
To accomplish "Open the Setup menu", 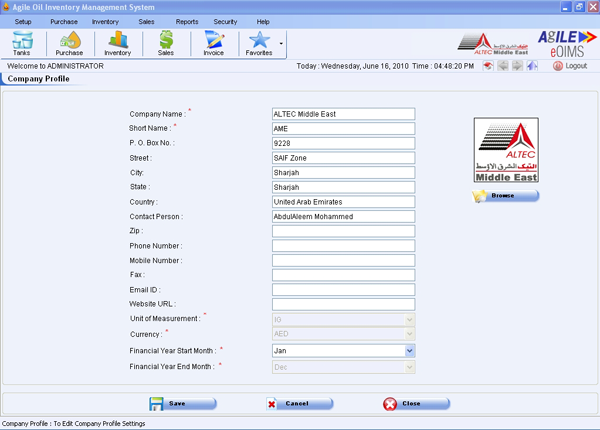I will point(23,22).
